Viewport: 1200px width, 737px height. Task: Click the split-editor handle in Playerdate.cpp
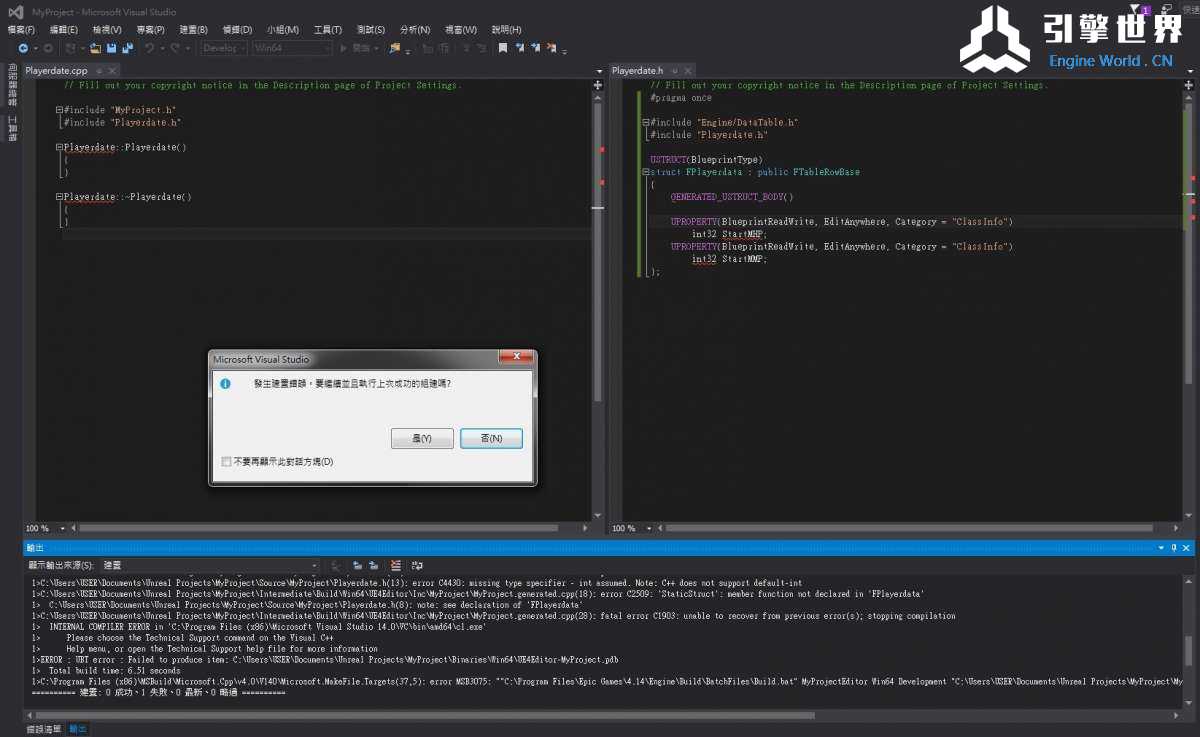pos(598,86)
